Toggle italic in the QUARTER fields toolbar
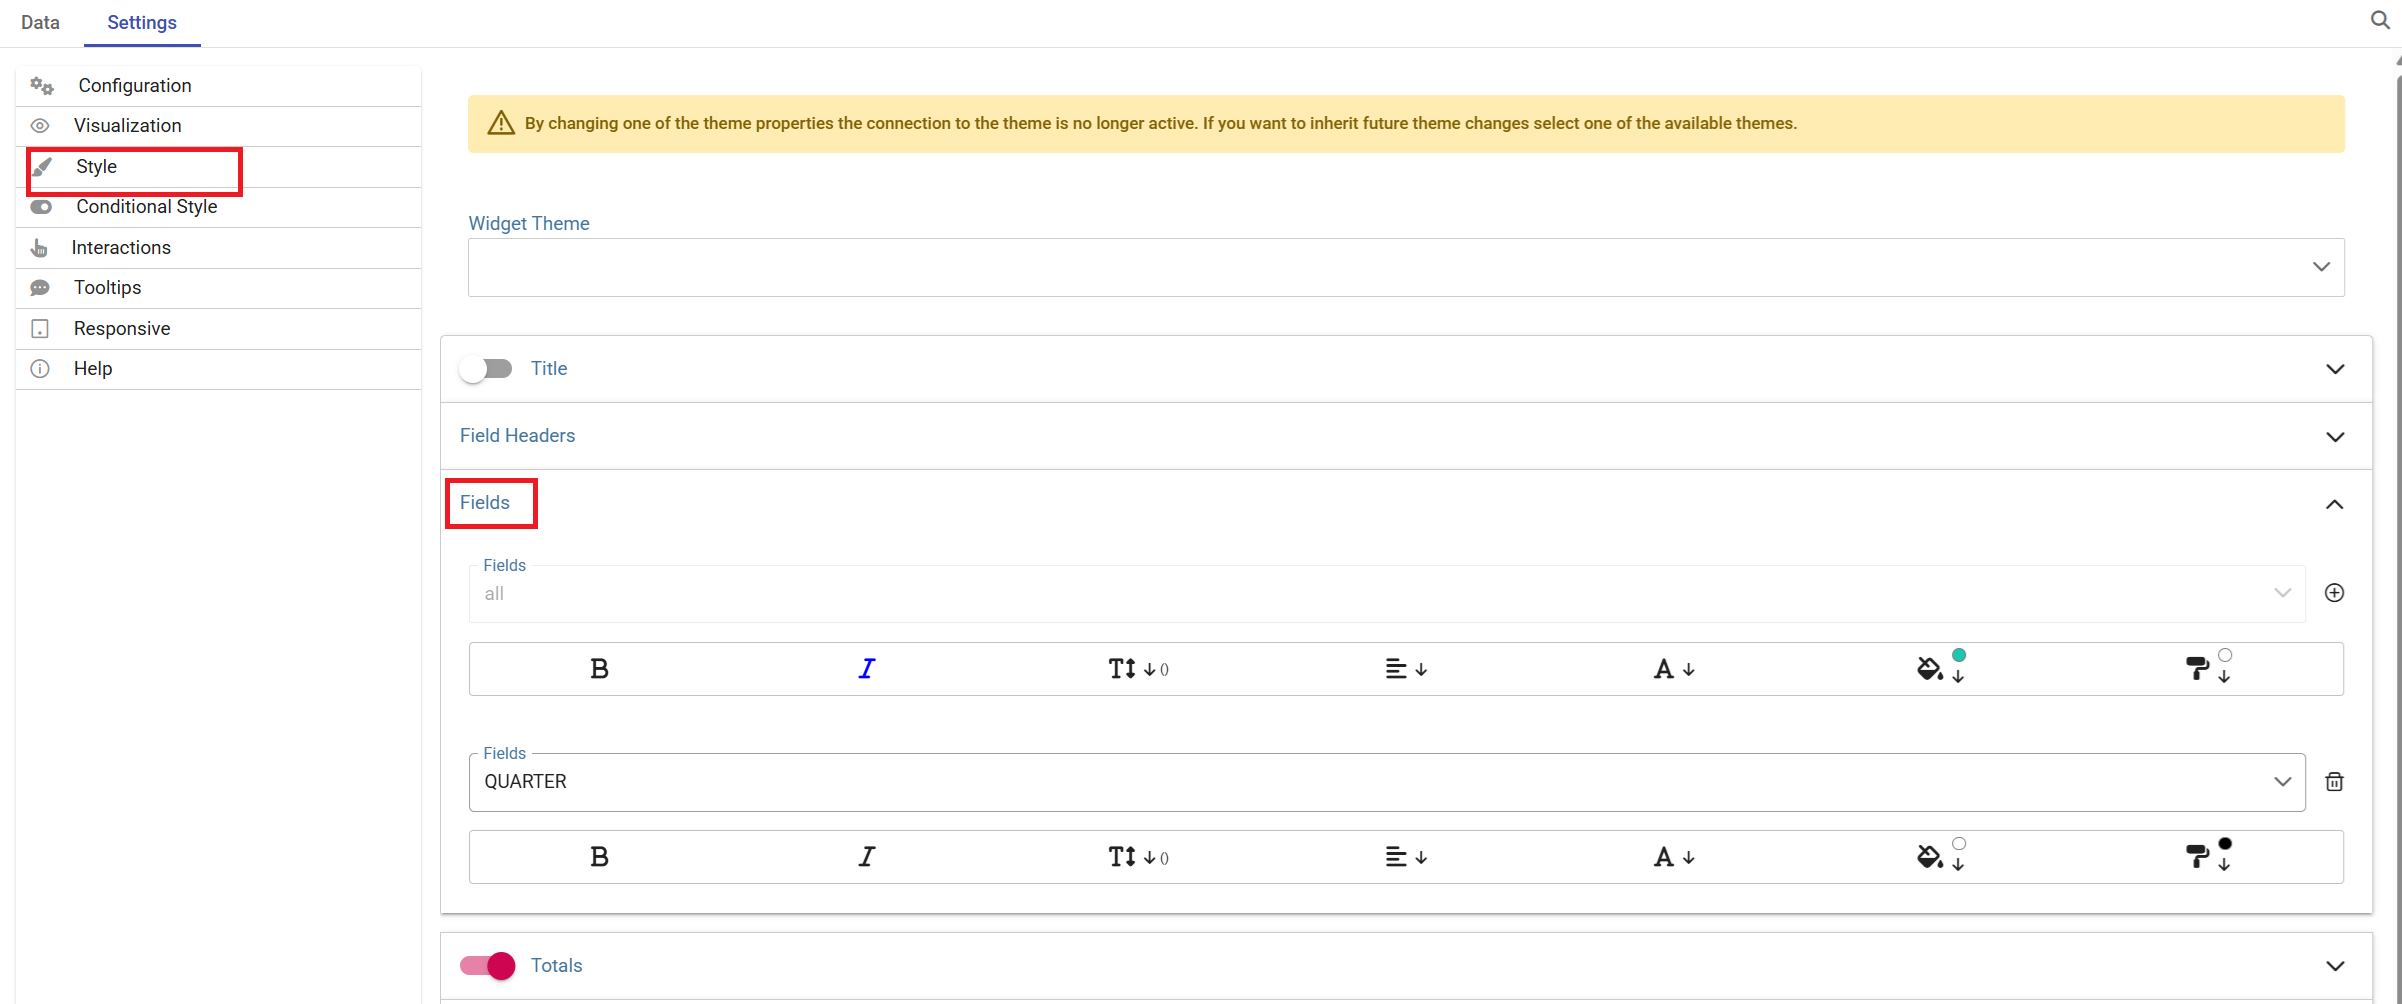Image resolution: width=2402 pixels, height=1004 pixels. (x=866, y=857)
